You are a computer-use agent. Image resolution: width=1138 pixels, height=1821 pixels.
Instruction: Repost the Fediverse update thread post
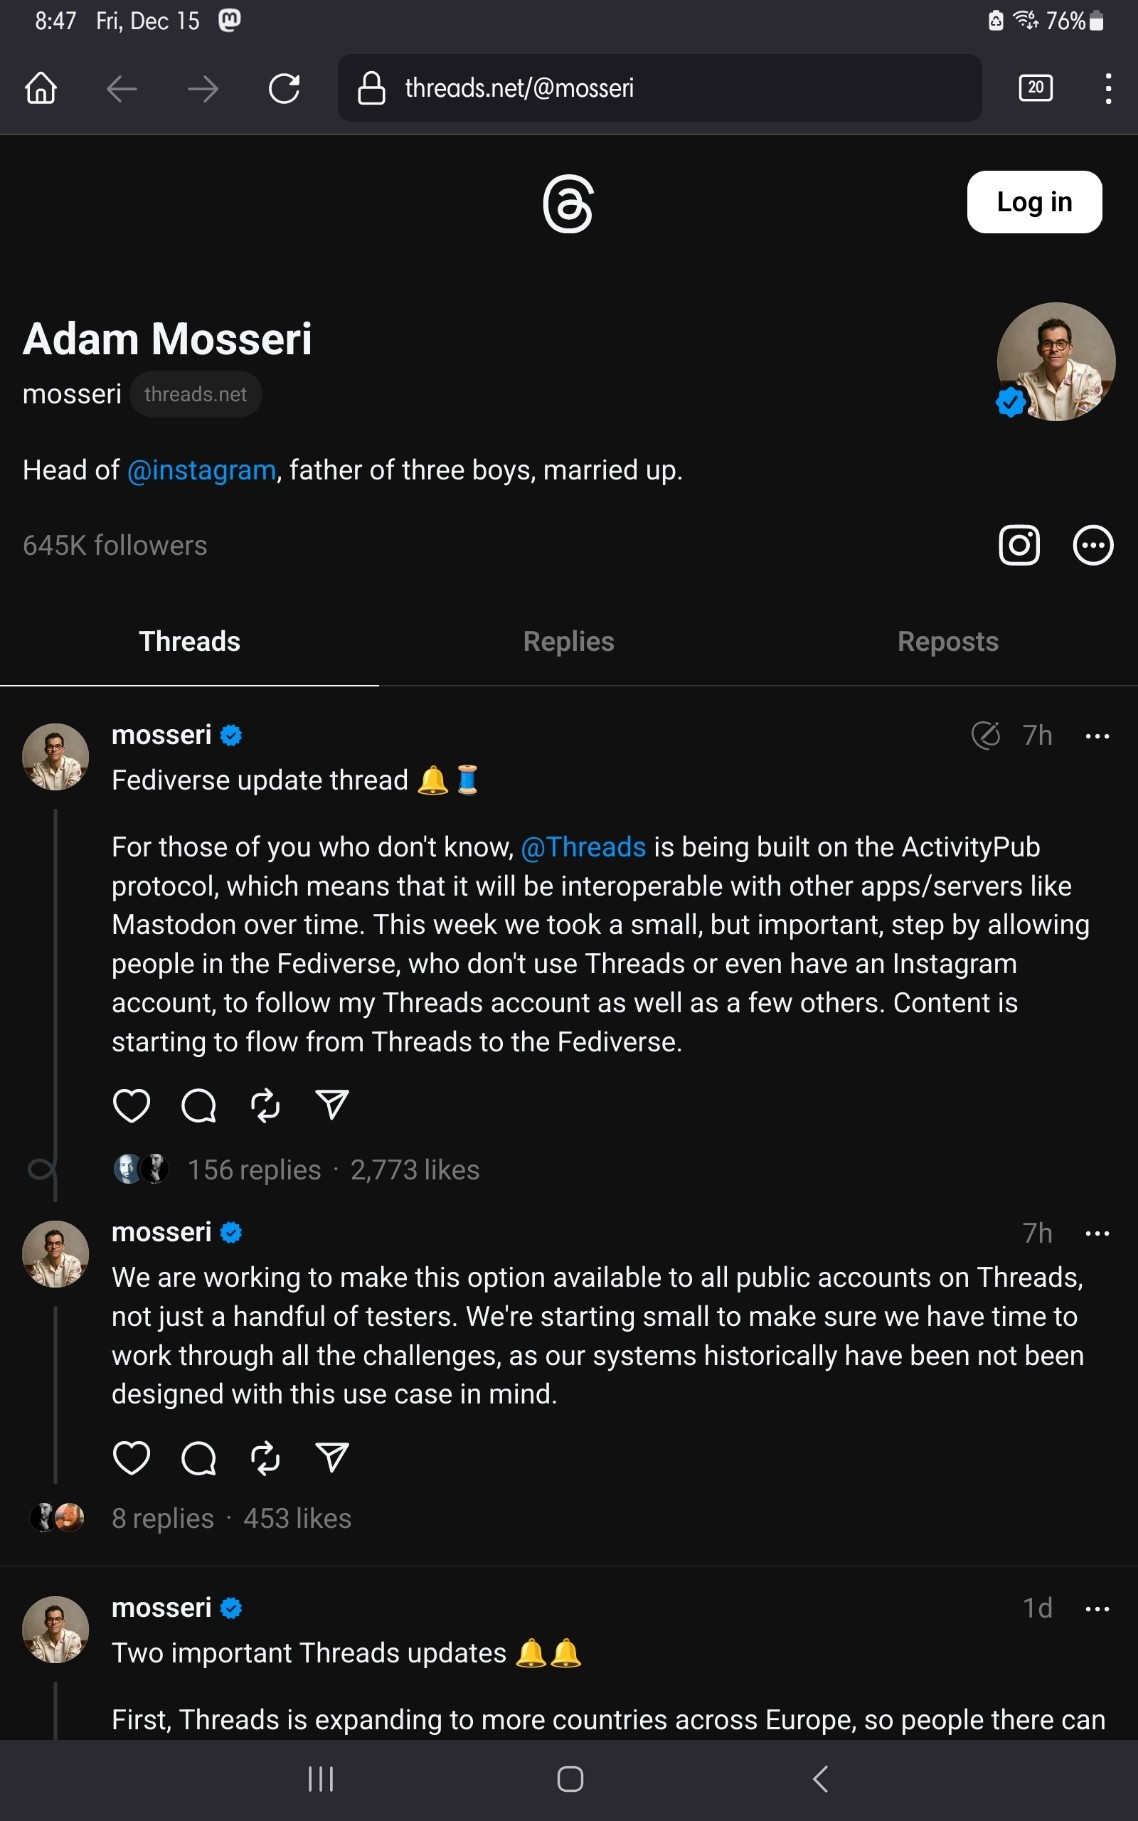coord(265,1105)
